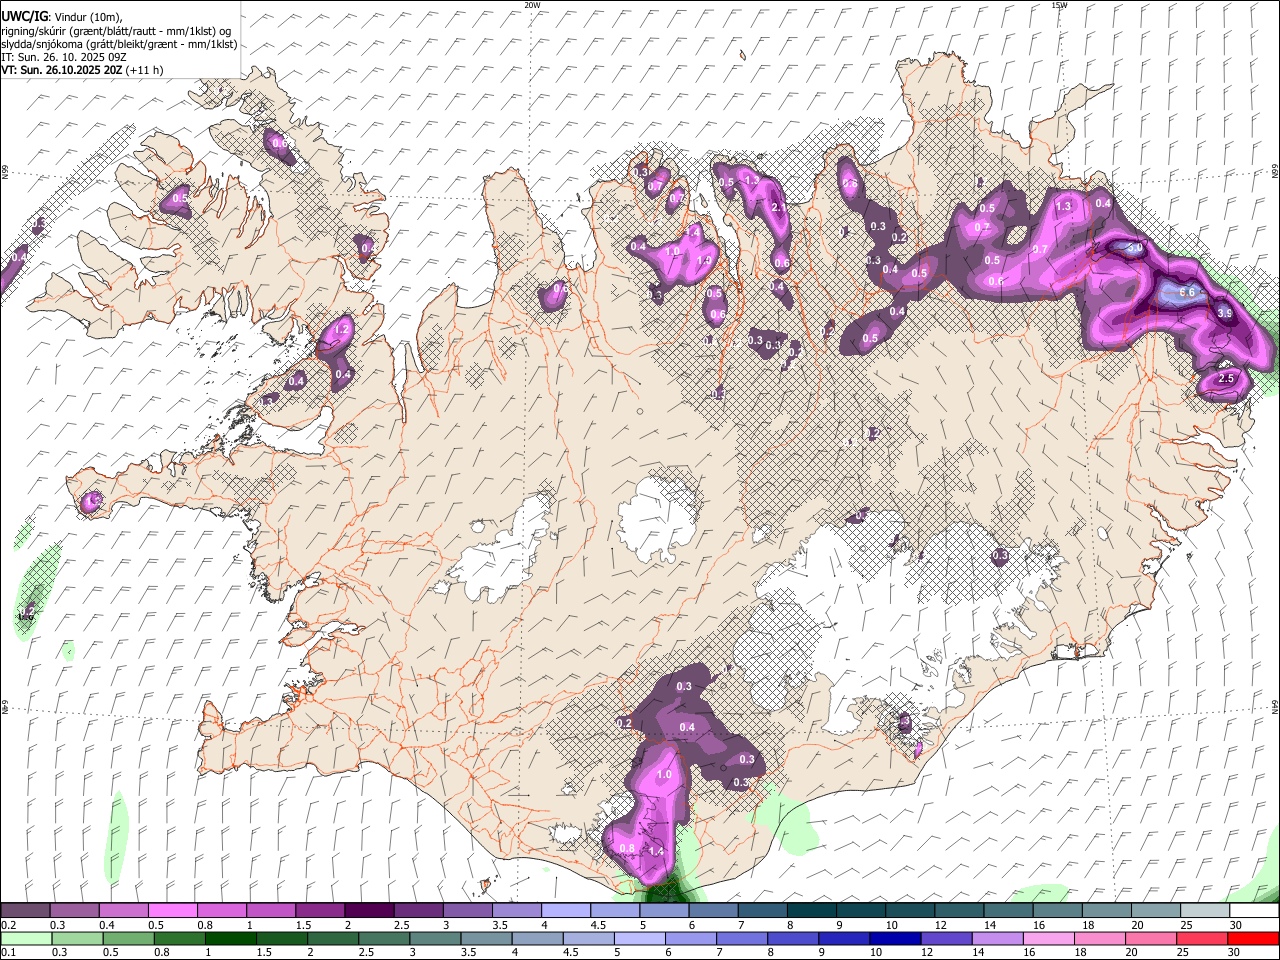Click the 'UWC/IG' title in the header box
The image size is (1280, 960).
(24, 16)
